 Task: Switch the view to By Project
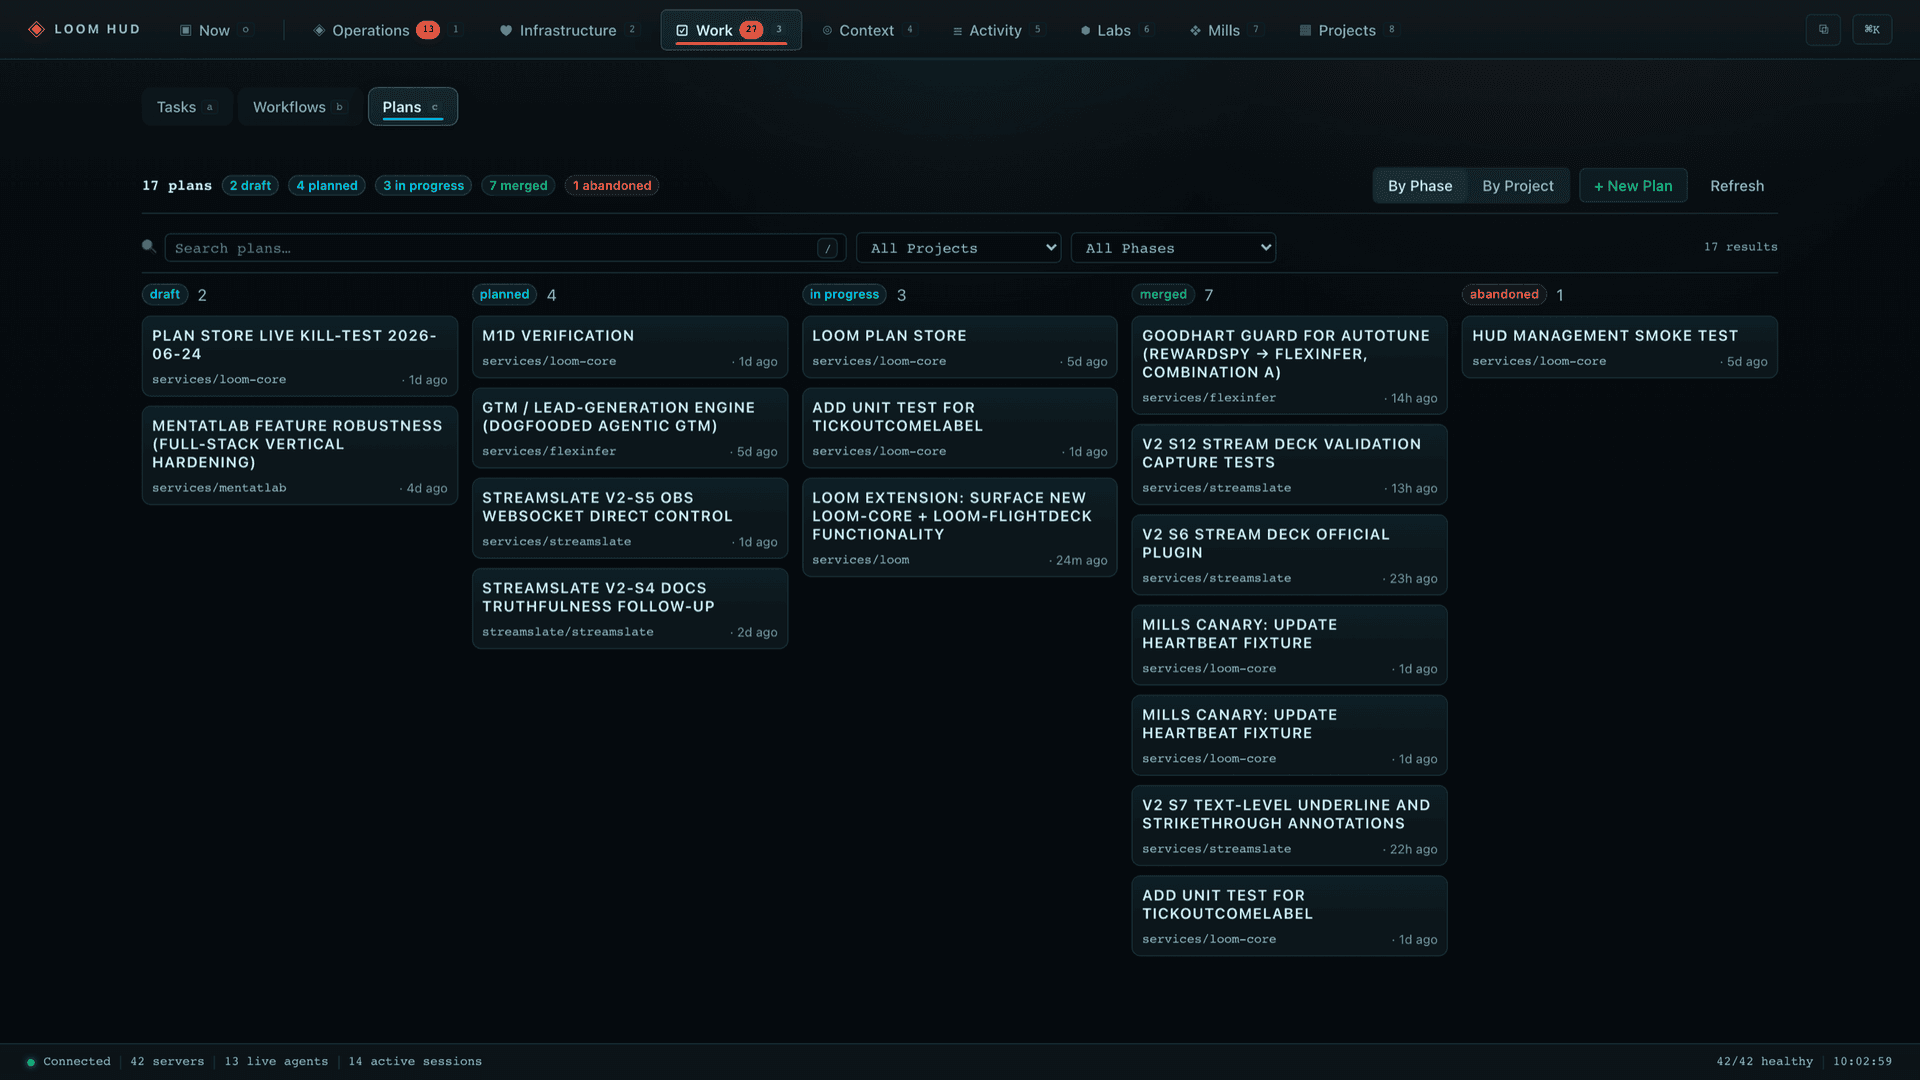pyautogui.click(x=1517, y=186)
